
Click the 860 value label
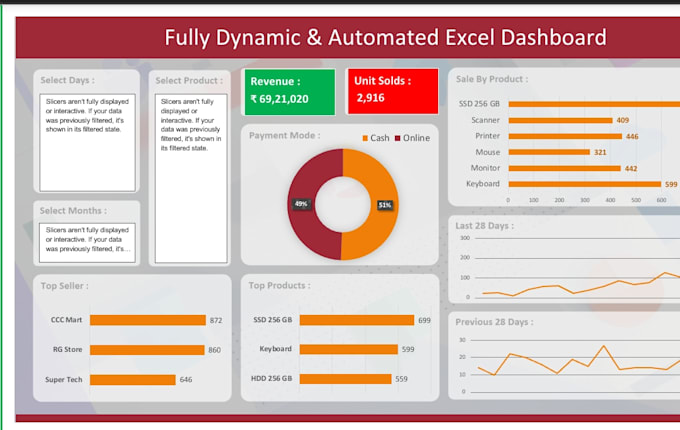pyautogui.click(x=214, y=350)
